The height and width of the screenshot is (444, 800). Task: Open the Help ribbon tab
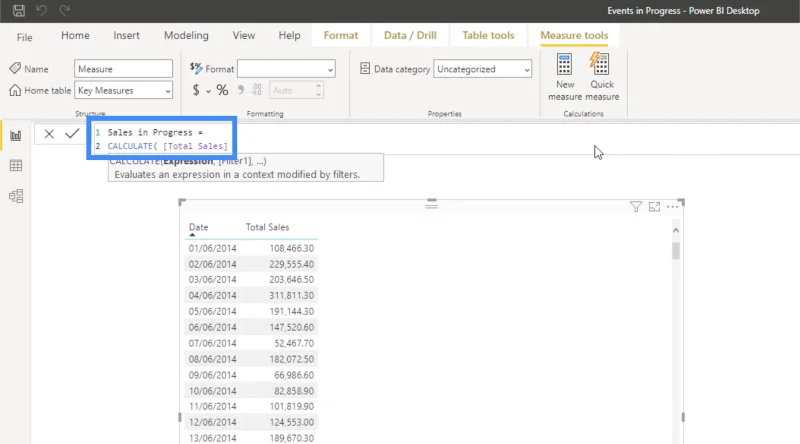[289, 35]
